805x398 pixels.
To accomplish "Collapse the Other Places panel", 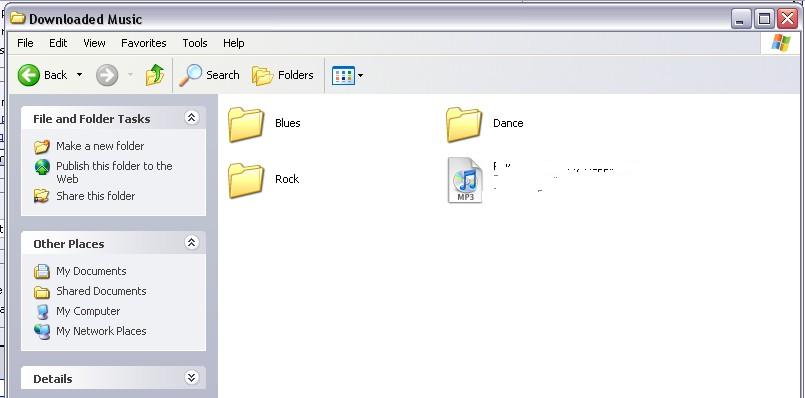I will (191, 242).
